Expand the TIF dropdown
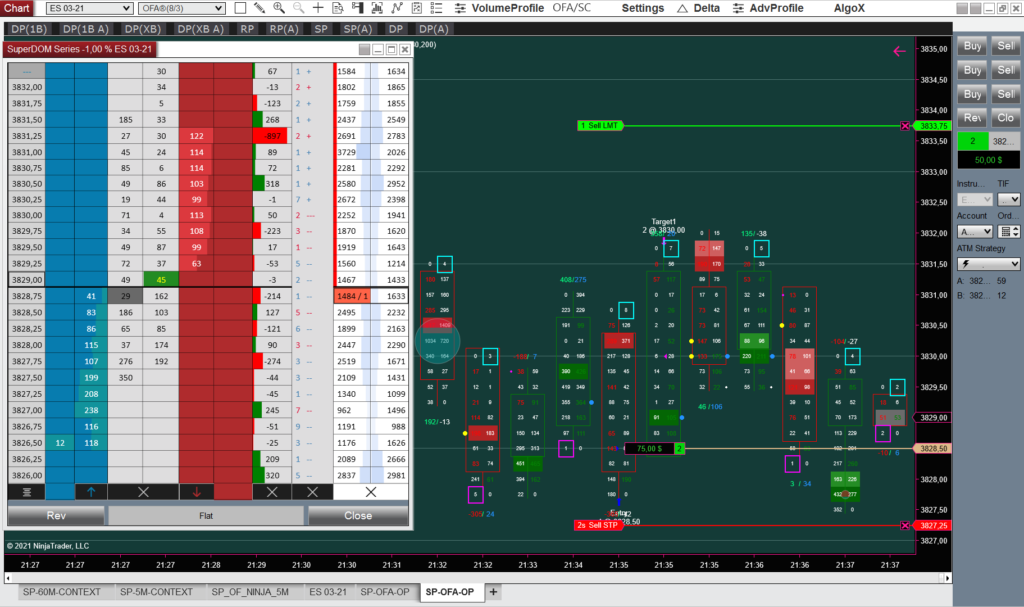1024x607 pixels. (1008, 199)
